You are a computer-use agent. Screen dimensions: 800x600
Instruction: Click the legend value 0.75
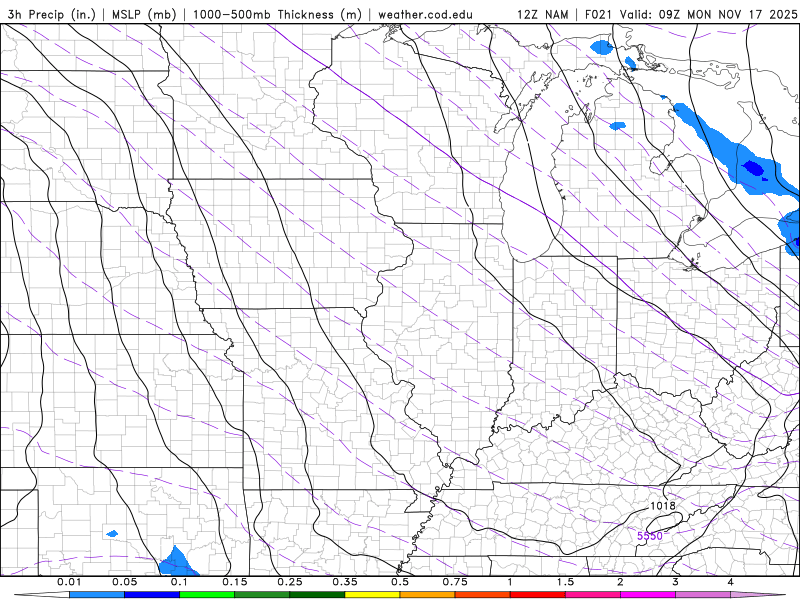pyautogui.click(x=455, y=582)
